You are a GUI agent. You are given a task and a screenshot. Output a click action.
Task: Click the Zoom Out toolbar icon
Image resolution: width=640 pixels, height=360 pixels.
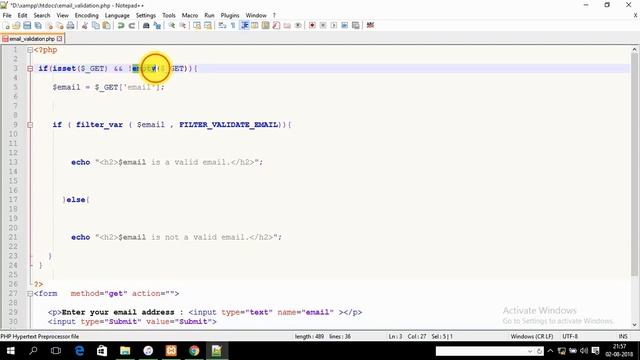[x=182, y=25]
